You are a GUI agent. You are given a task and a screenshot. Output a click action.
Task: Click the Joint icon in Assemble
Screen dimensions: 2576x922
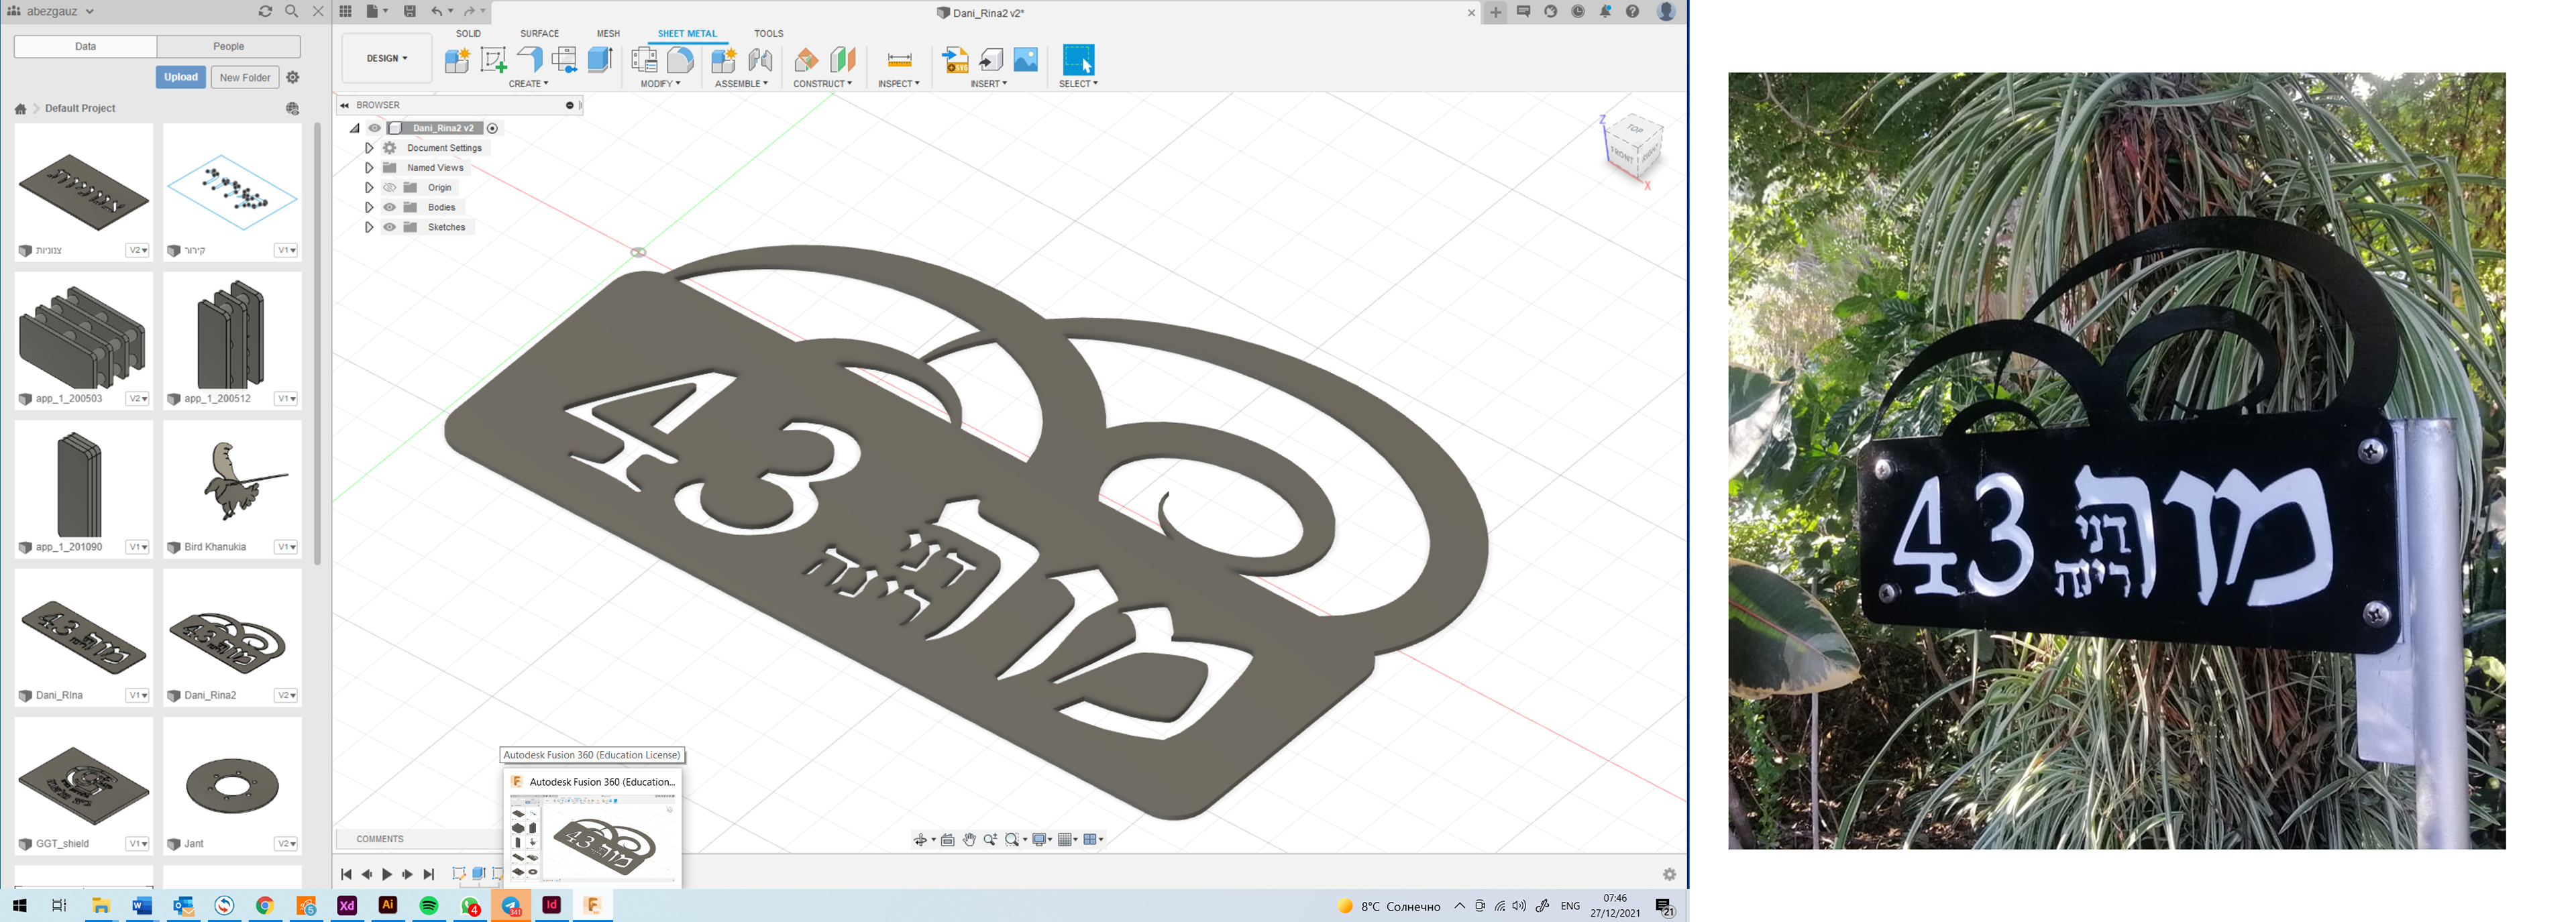pos(760,60)
